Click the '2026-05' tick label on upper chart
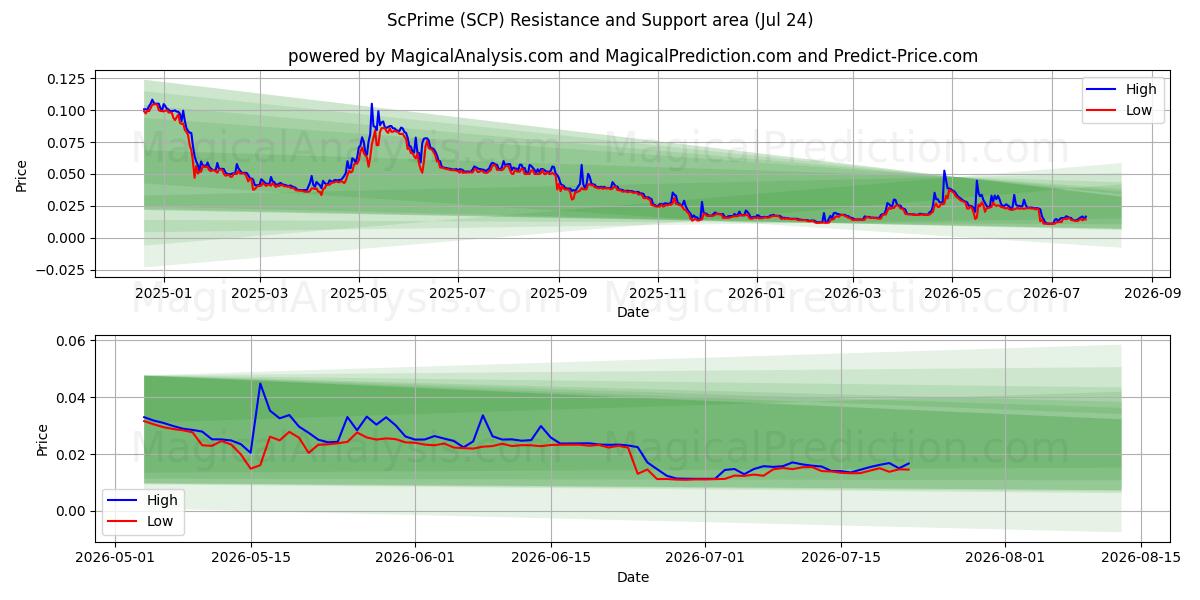The height and width of the screenshot is (600, 1200). (x=951, y=294)
